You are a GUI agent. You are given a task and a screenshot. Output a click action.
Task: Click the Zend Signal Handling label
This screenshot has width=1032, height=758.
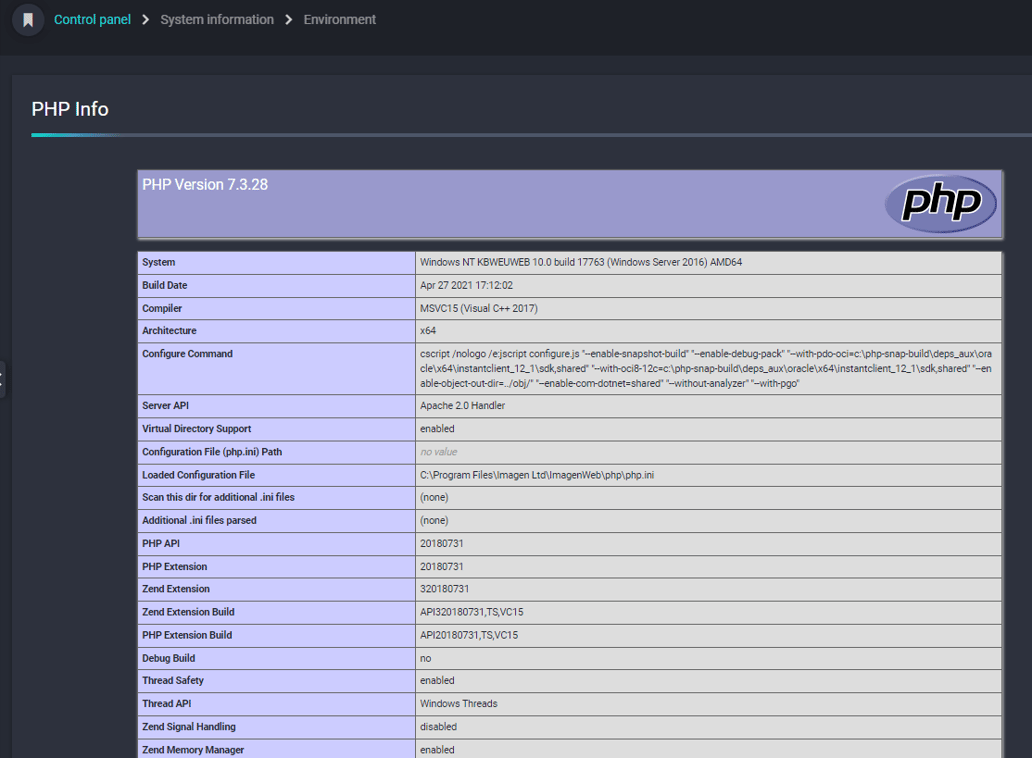pos(189,727)
